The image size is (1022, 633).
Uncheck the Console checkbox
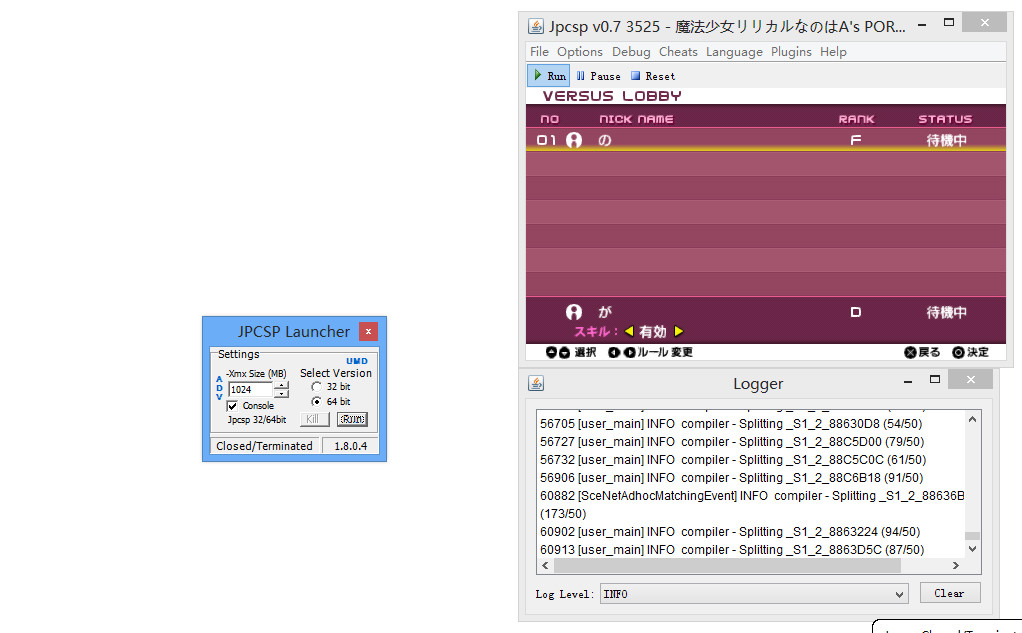coord(232,406)
